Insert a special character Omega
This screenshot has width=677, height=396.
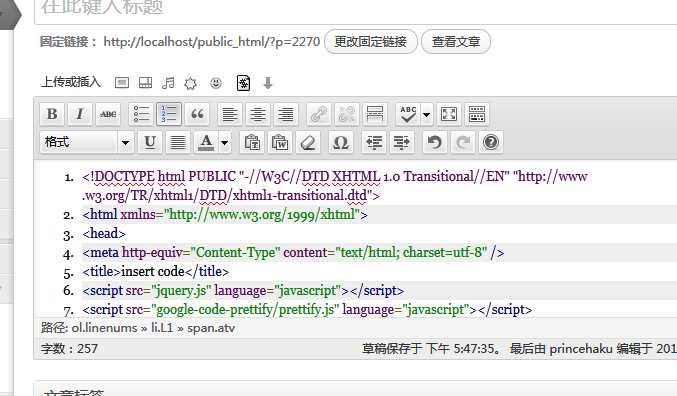pyautogui.click(x=341, y=142)
